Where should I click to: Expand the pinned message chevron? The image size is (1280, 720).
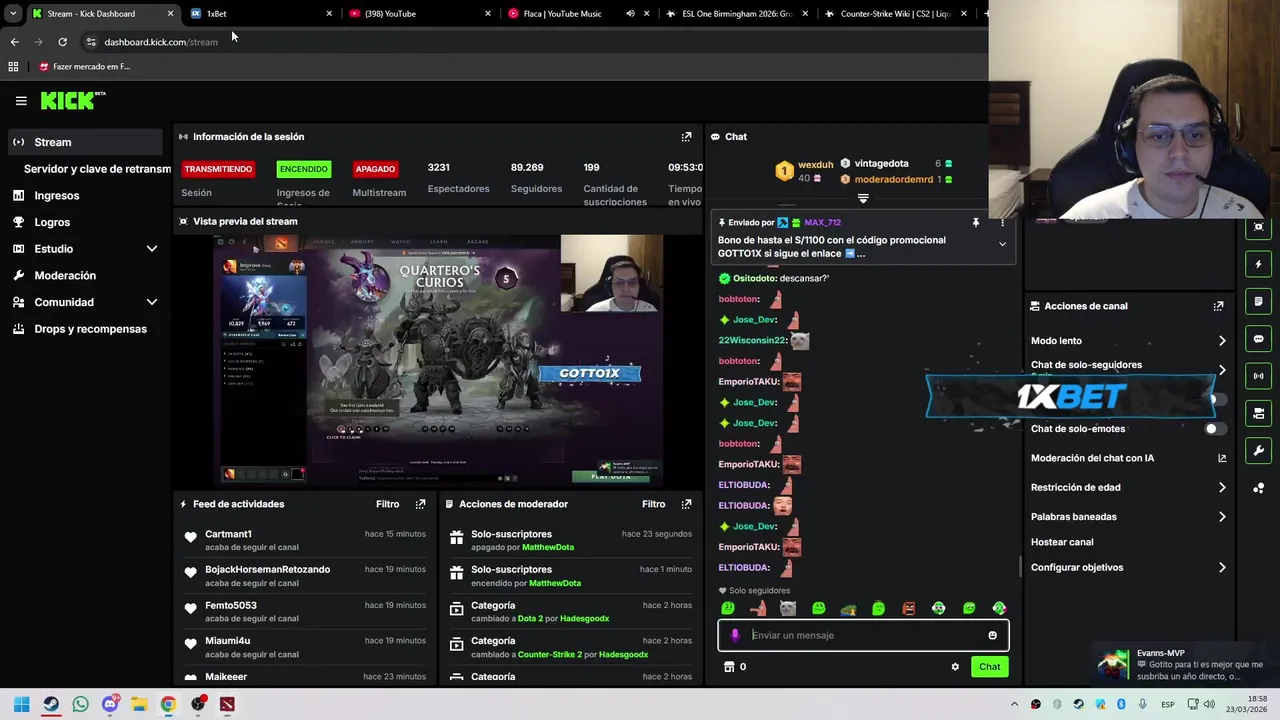tap(1002, 244)
